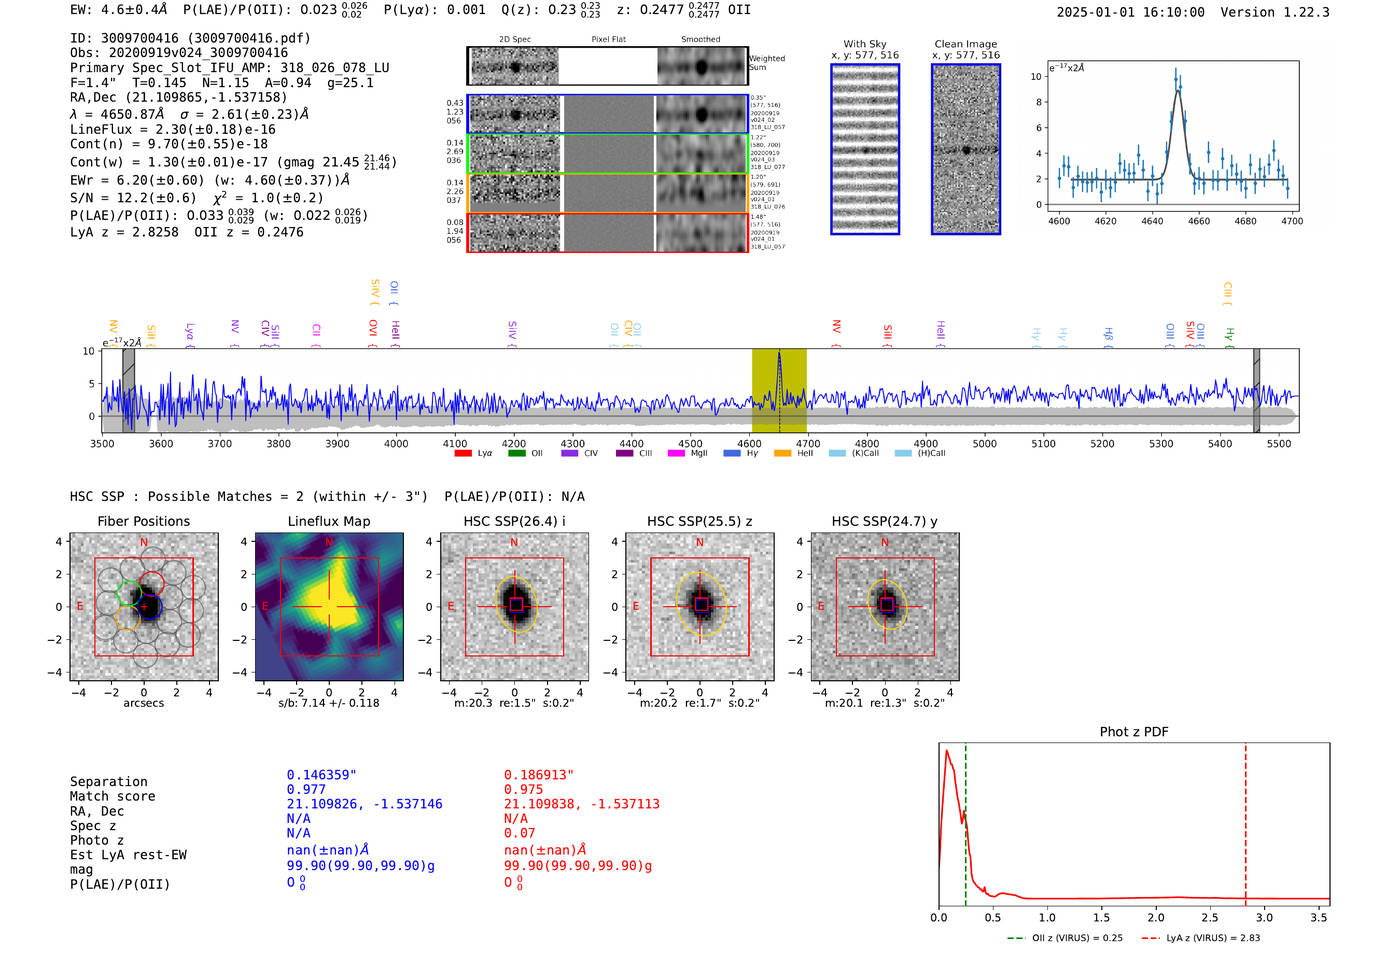Open the Fiber Positions image
This screenshot has height=953, width=1400.
click(x=144, y=607)
